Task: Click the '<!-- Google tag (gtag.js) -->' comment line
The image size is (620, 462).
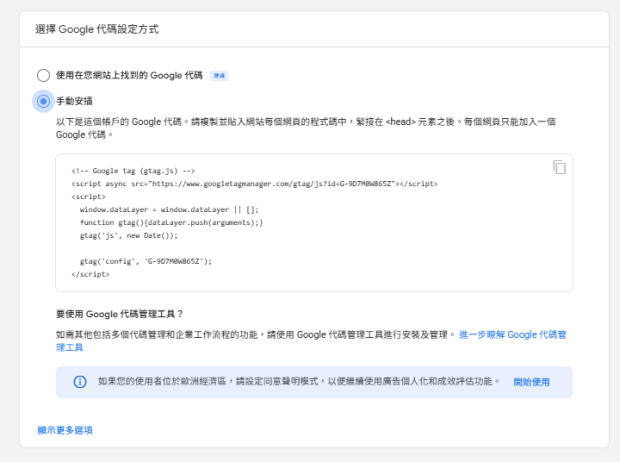Action: tap(133, 171)
